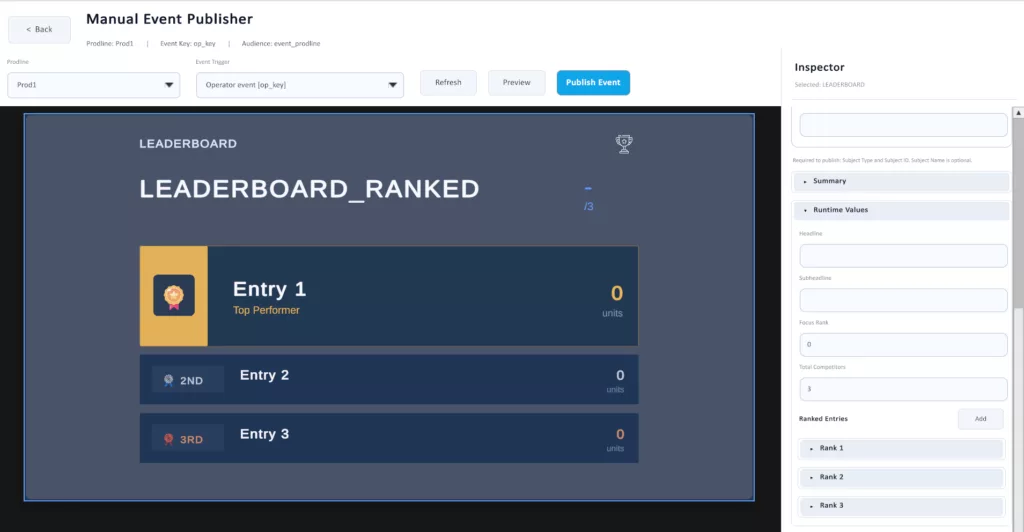Viewport: 1024px width, 532px height.
Task: Click the Focus Rank input field
Action: tap(903, 345)
